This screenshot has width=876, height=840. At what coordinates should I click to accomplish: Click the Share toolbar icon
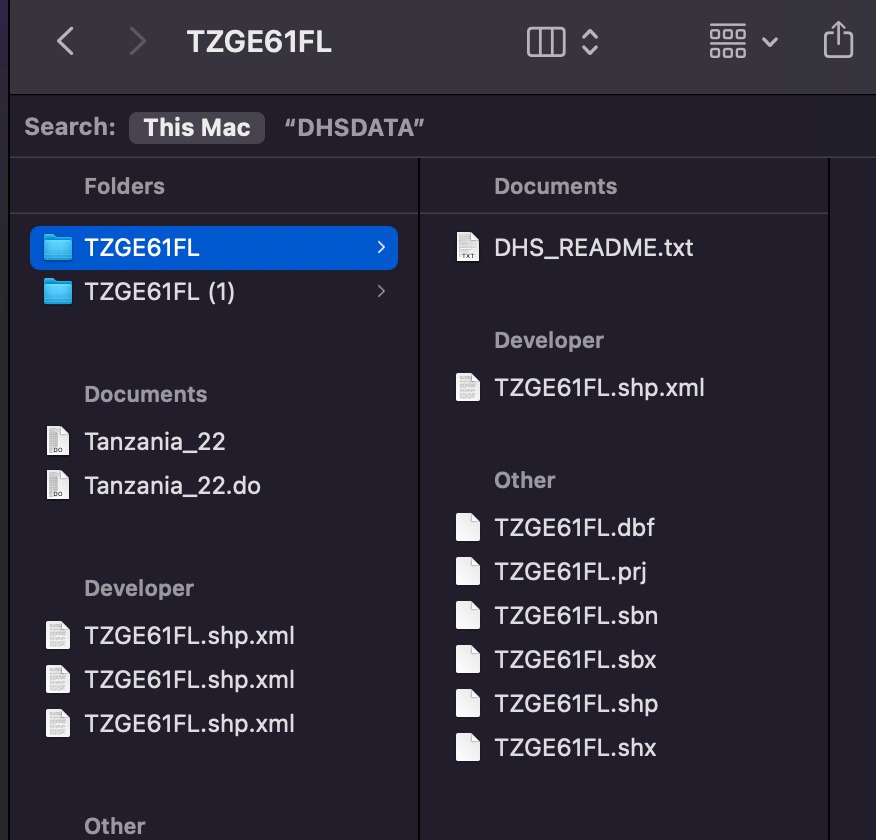click(838, 41)
